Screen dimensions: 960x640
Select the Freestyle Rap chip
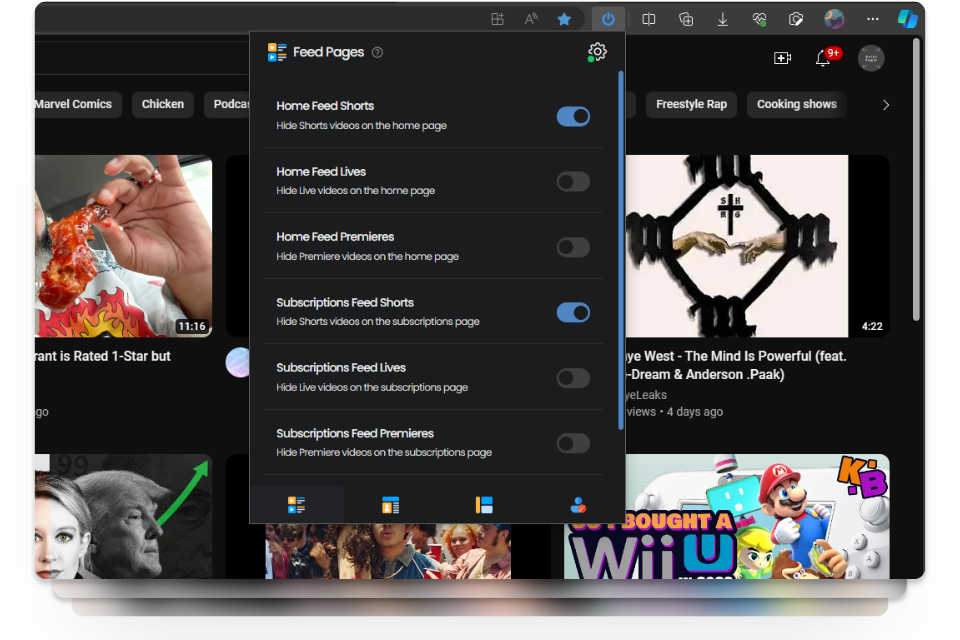[691, 104]
